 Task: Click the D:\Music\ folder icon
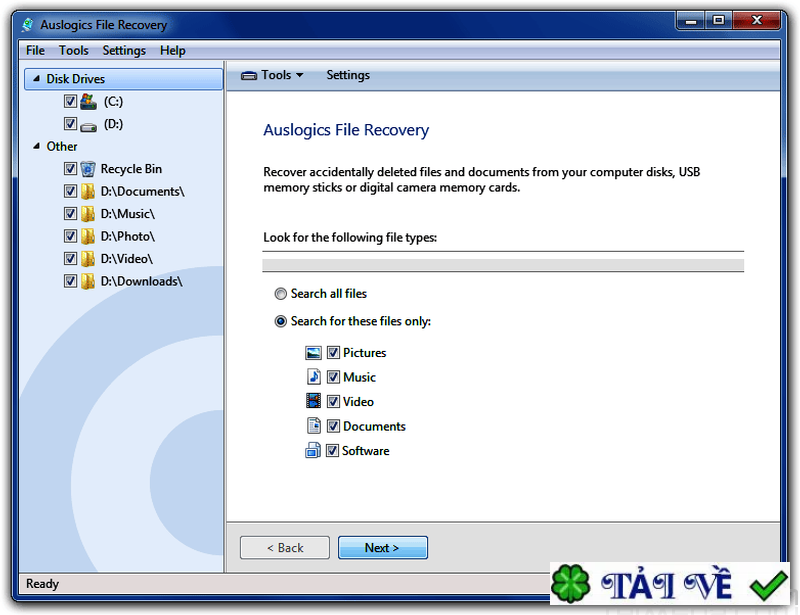(x=88, y=213)
